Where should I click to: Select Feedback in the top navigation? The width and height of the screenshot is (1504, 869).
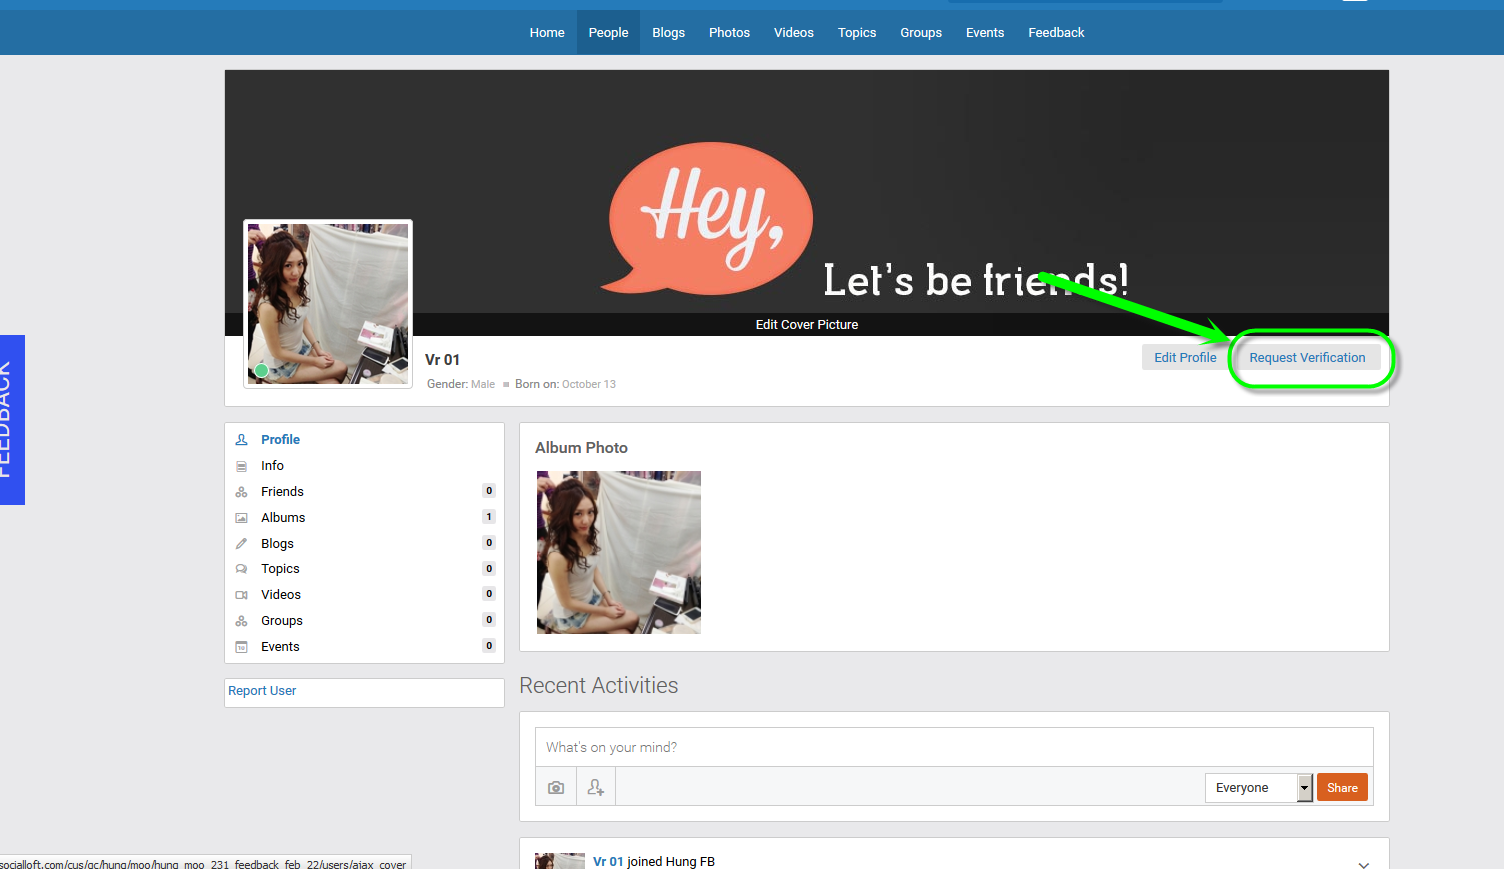(1056, 33)
